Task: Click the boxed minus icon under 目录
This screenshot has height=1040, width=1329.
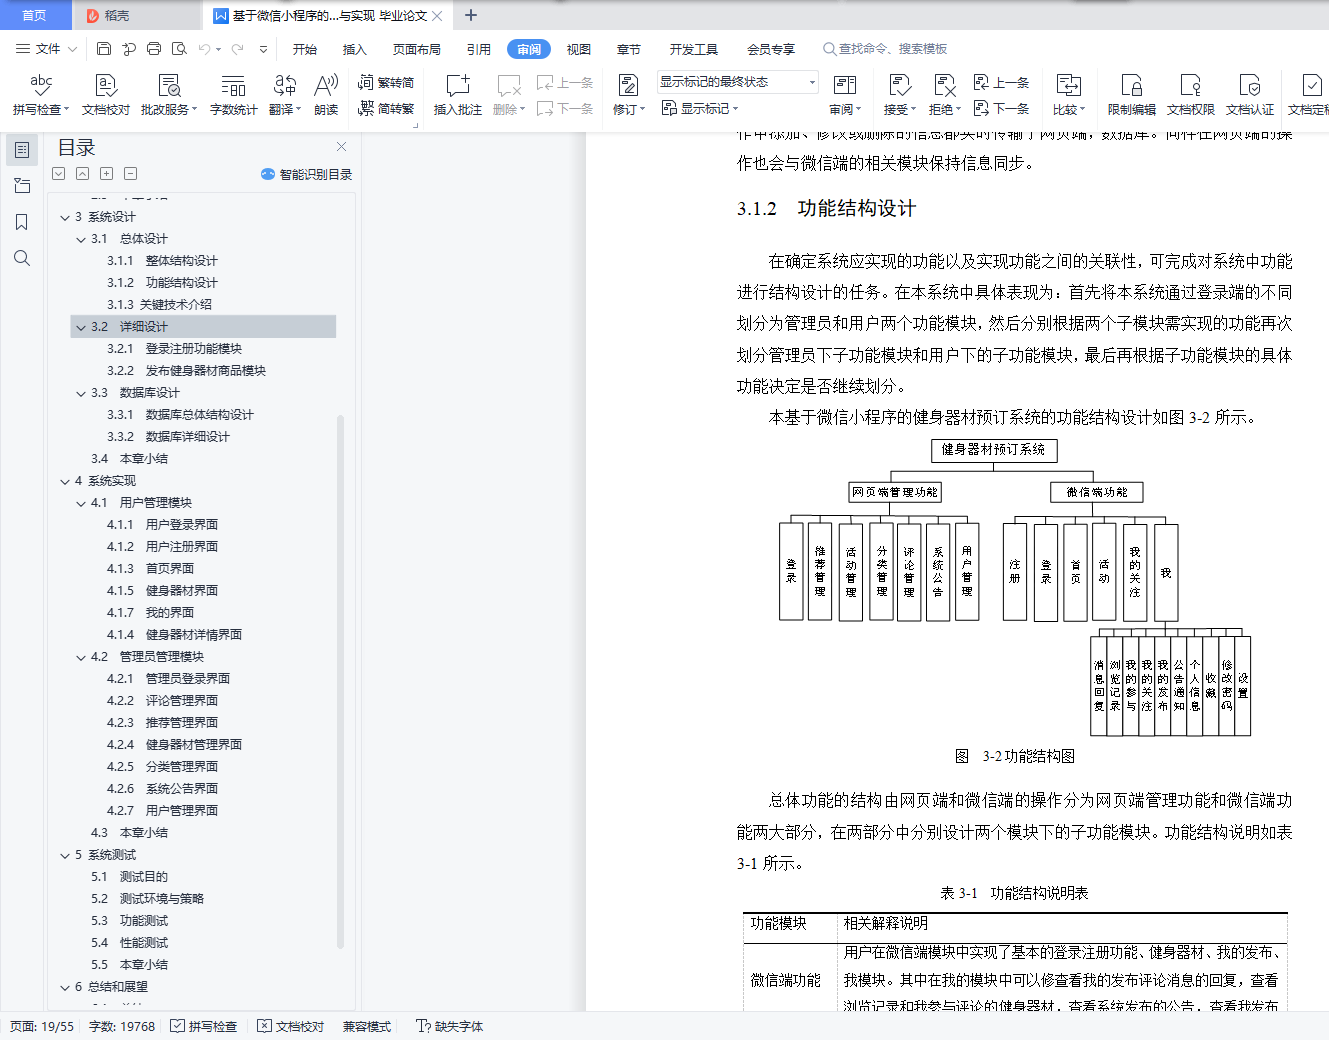Action: 131,174
